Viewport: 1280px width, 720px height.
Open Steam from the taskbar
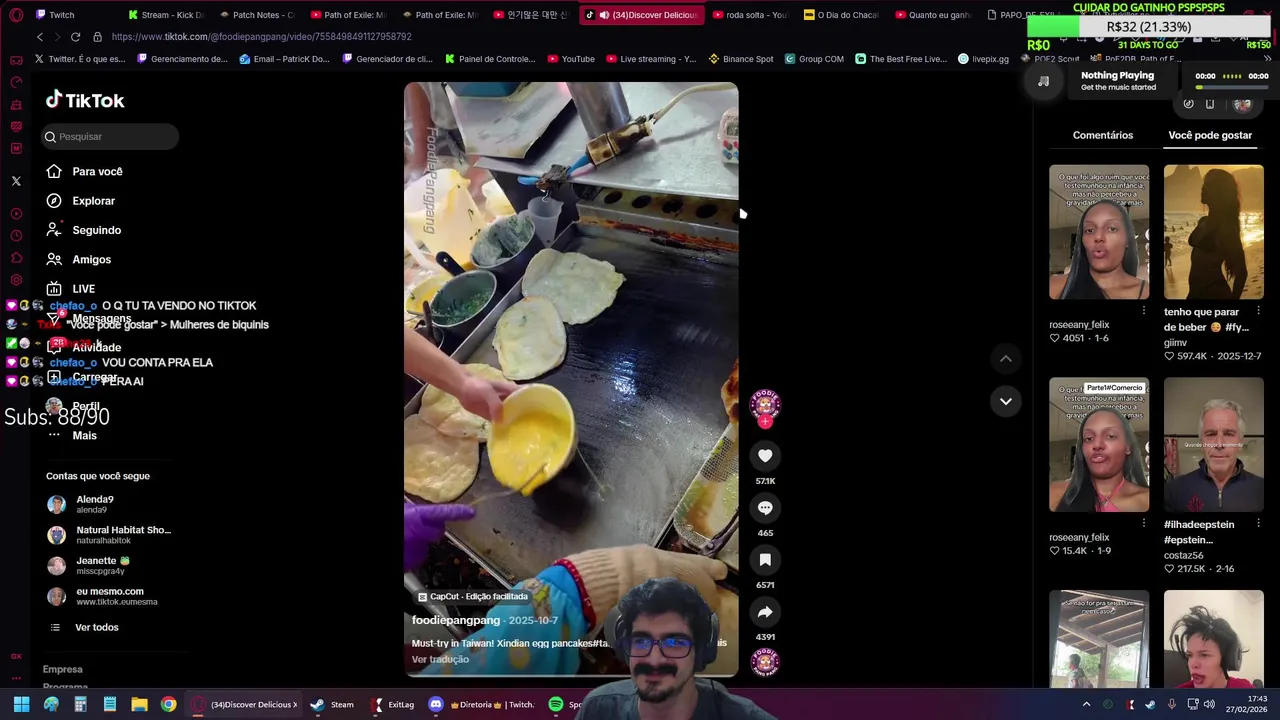(x=332, y=705)
